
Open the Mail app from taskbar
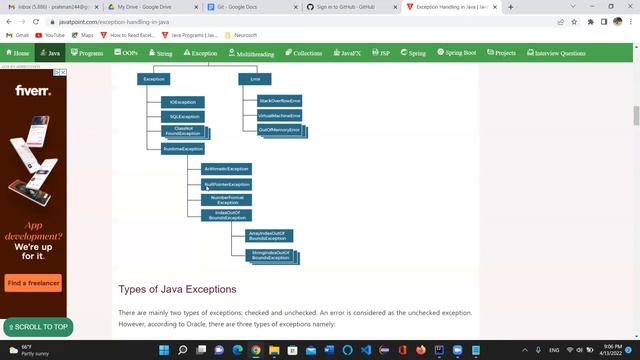(311, 350)
